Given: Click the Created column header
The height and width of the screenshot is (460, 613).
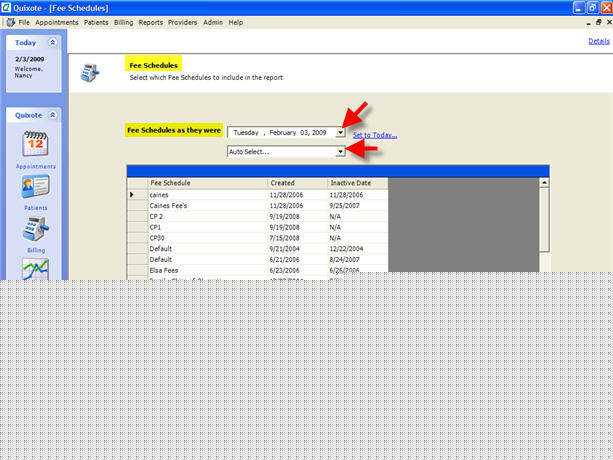Looking at the screenshot, I should click(297, 183).
